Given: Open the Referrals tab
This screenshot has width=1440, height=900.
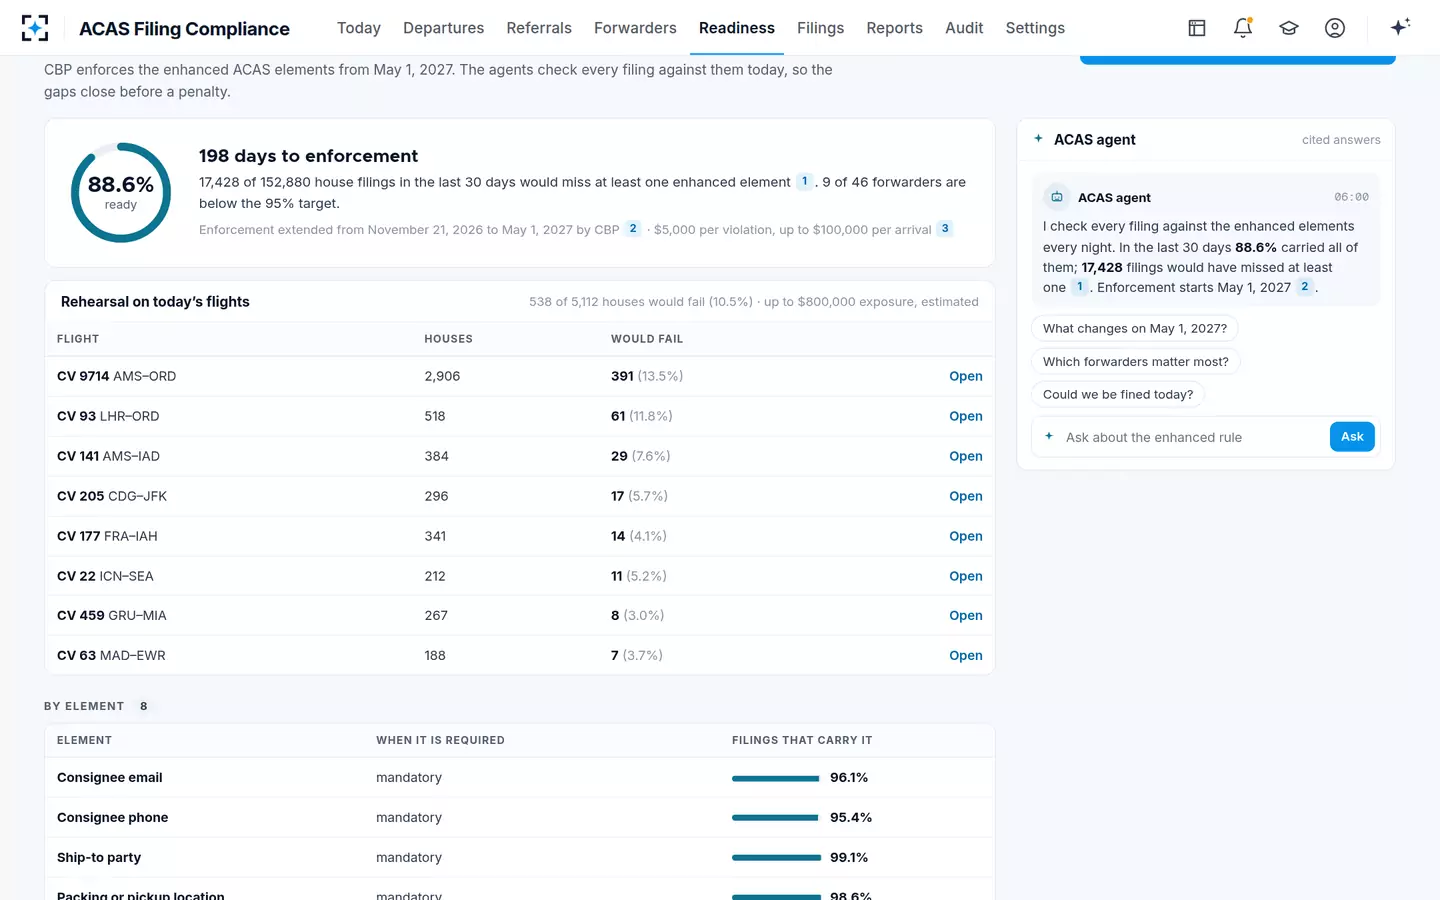Looking at the screenshot, I should tap(539, 28).
